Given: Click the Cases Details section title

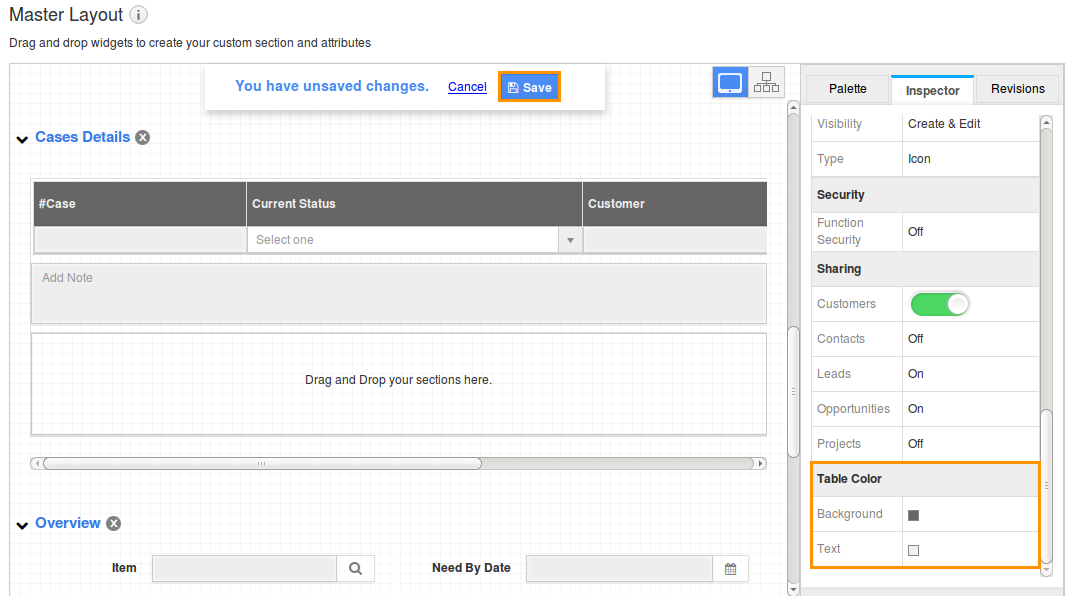Looking at the screenshot, I should coord(83,137).
